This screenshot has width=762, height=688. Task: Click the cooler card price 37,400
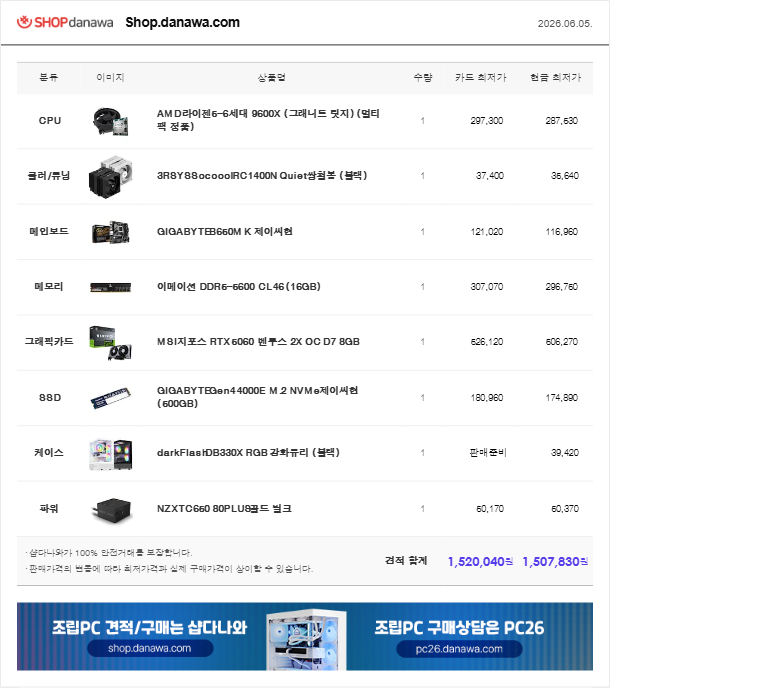click(489, 175)
